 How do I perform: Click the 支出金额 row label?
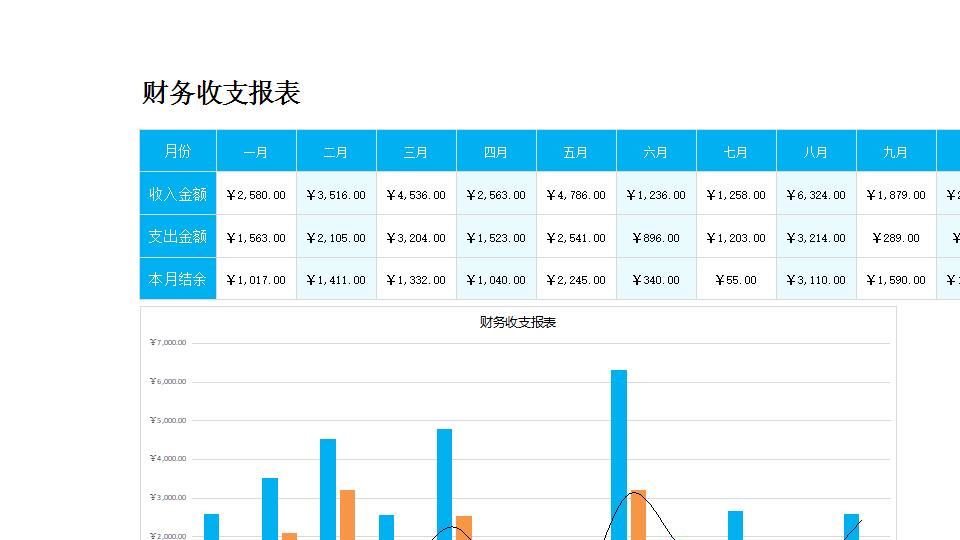178,236
